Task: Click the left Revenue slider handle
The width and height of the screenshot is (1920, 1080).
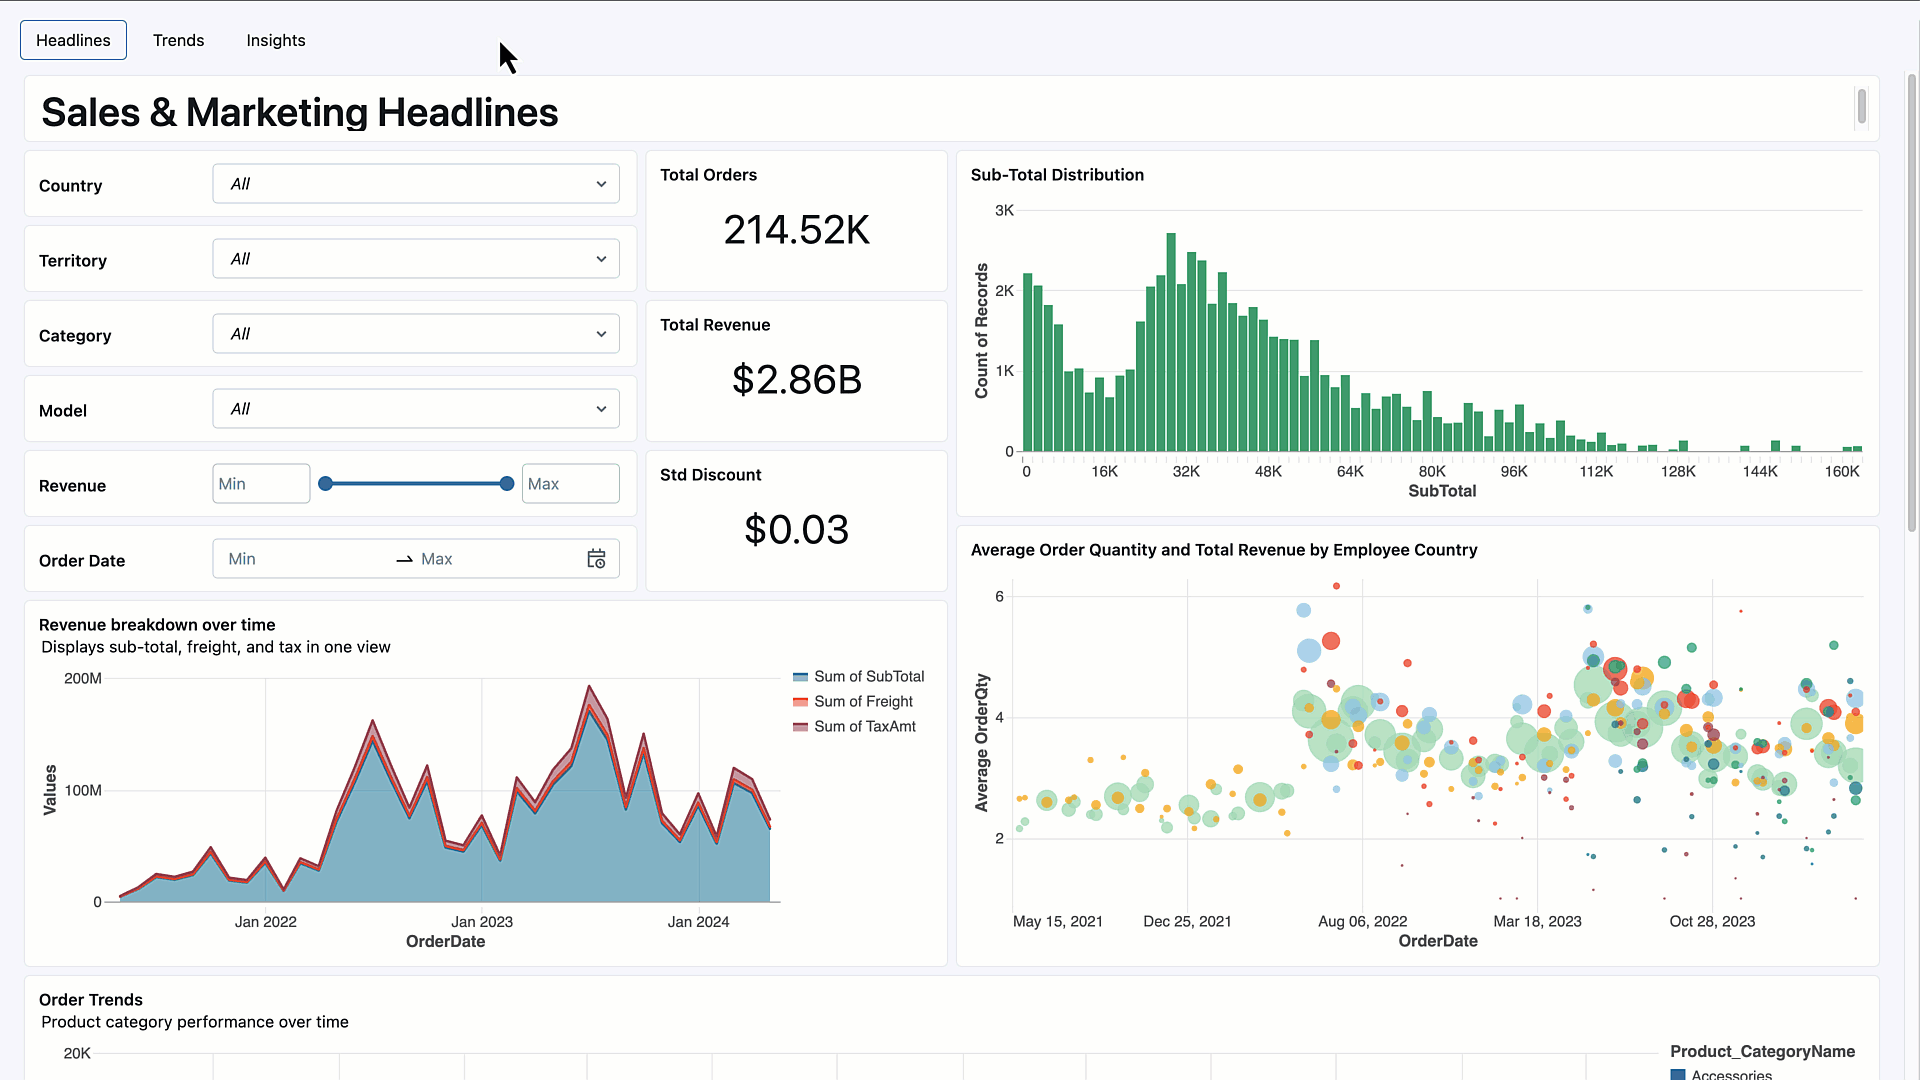Action: [x=325, y=484]
